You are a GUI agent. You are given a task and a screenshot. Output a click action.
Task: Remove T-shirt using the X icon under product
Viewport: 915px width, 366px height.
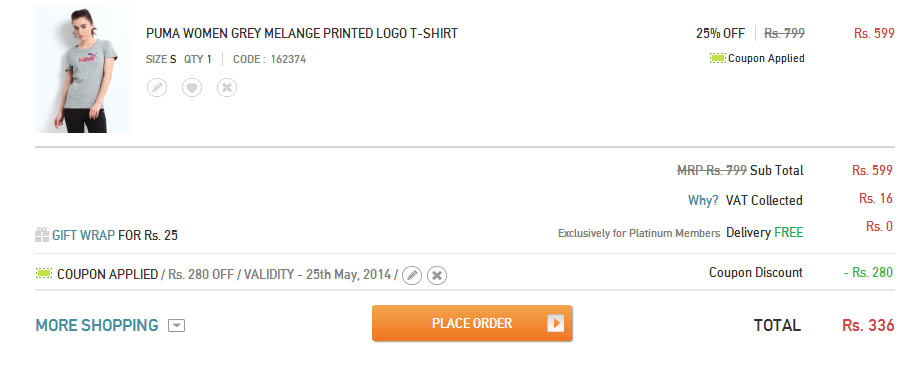[227, 88]
